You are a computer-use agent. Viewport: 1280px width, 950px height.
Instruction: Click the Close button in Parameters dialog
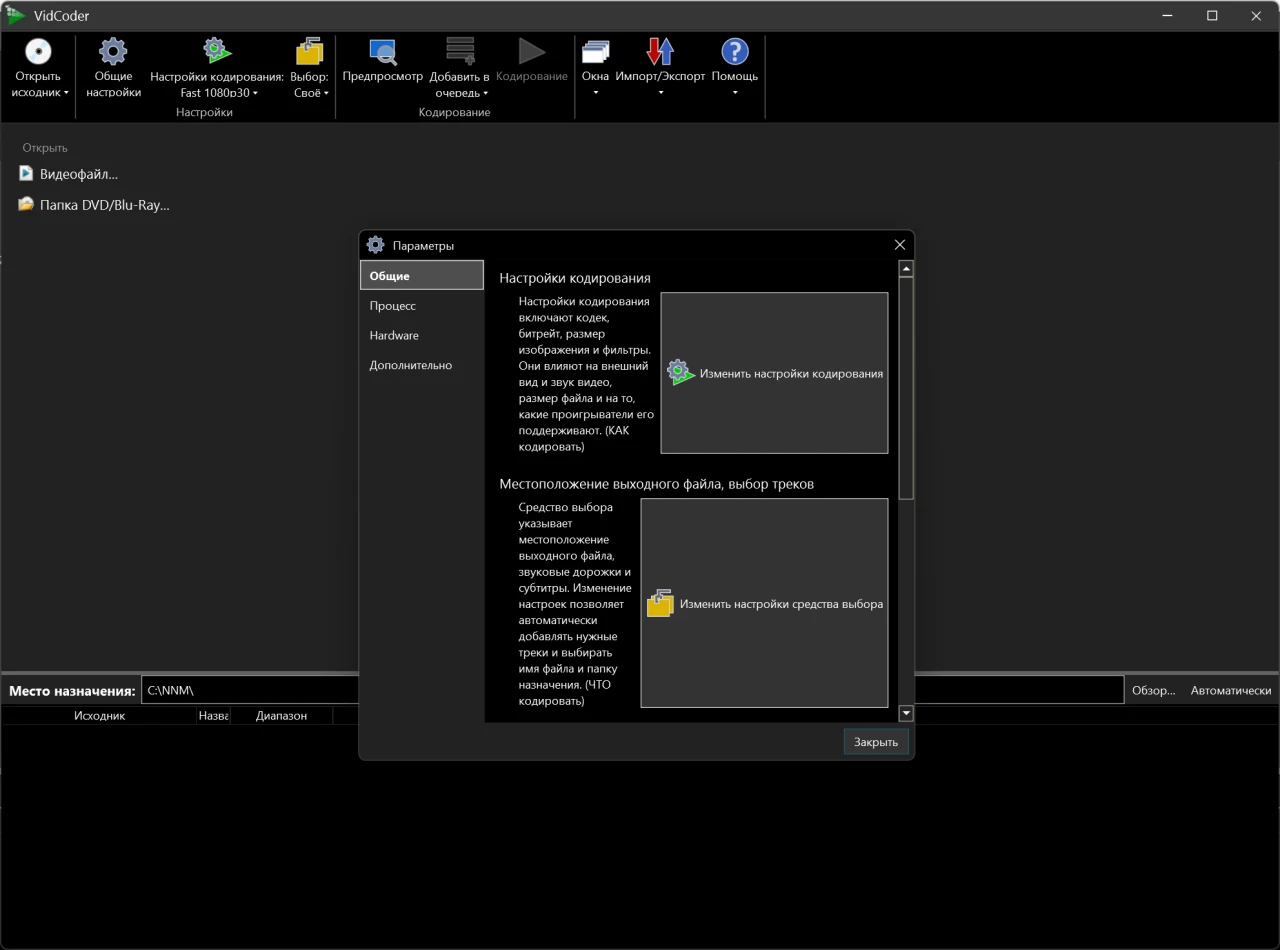(x=876, y=742)
